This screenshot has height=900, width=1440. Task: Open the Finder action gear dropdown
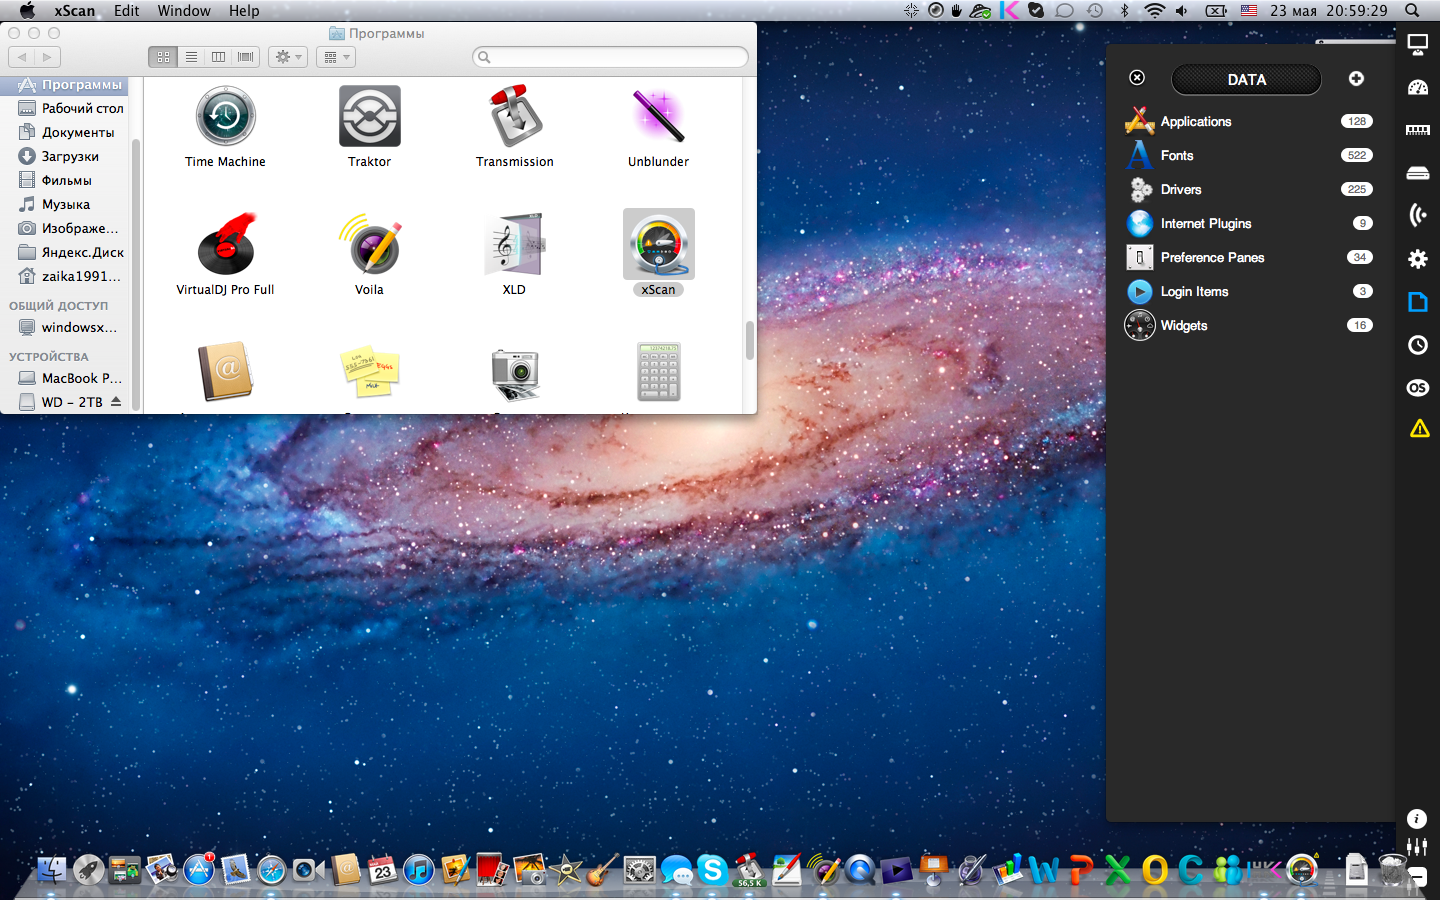click(x=288, y=57)
